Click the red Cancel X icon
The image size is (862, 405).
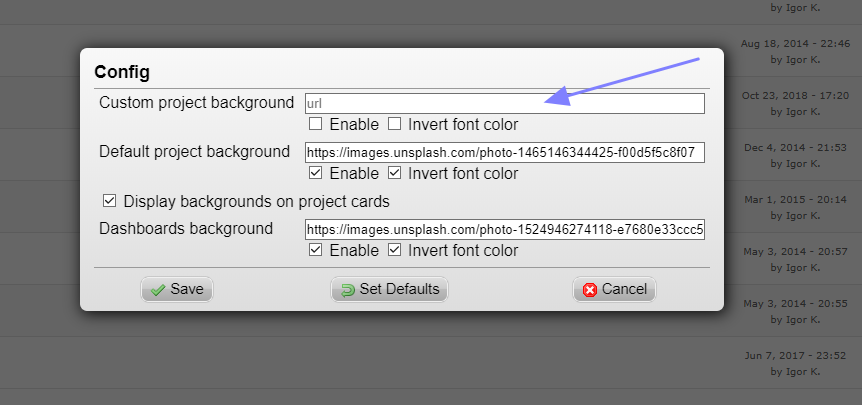[590, 290]
